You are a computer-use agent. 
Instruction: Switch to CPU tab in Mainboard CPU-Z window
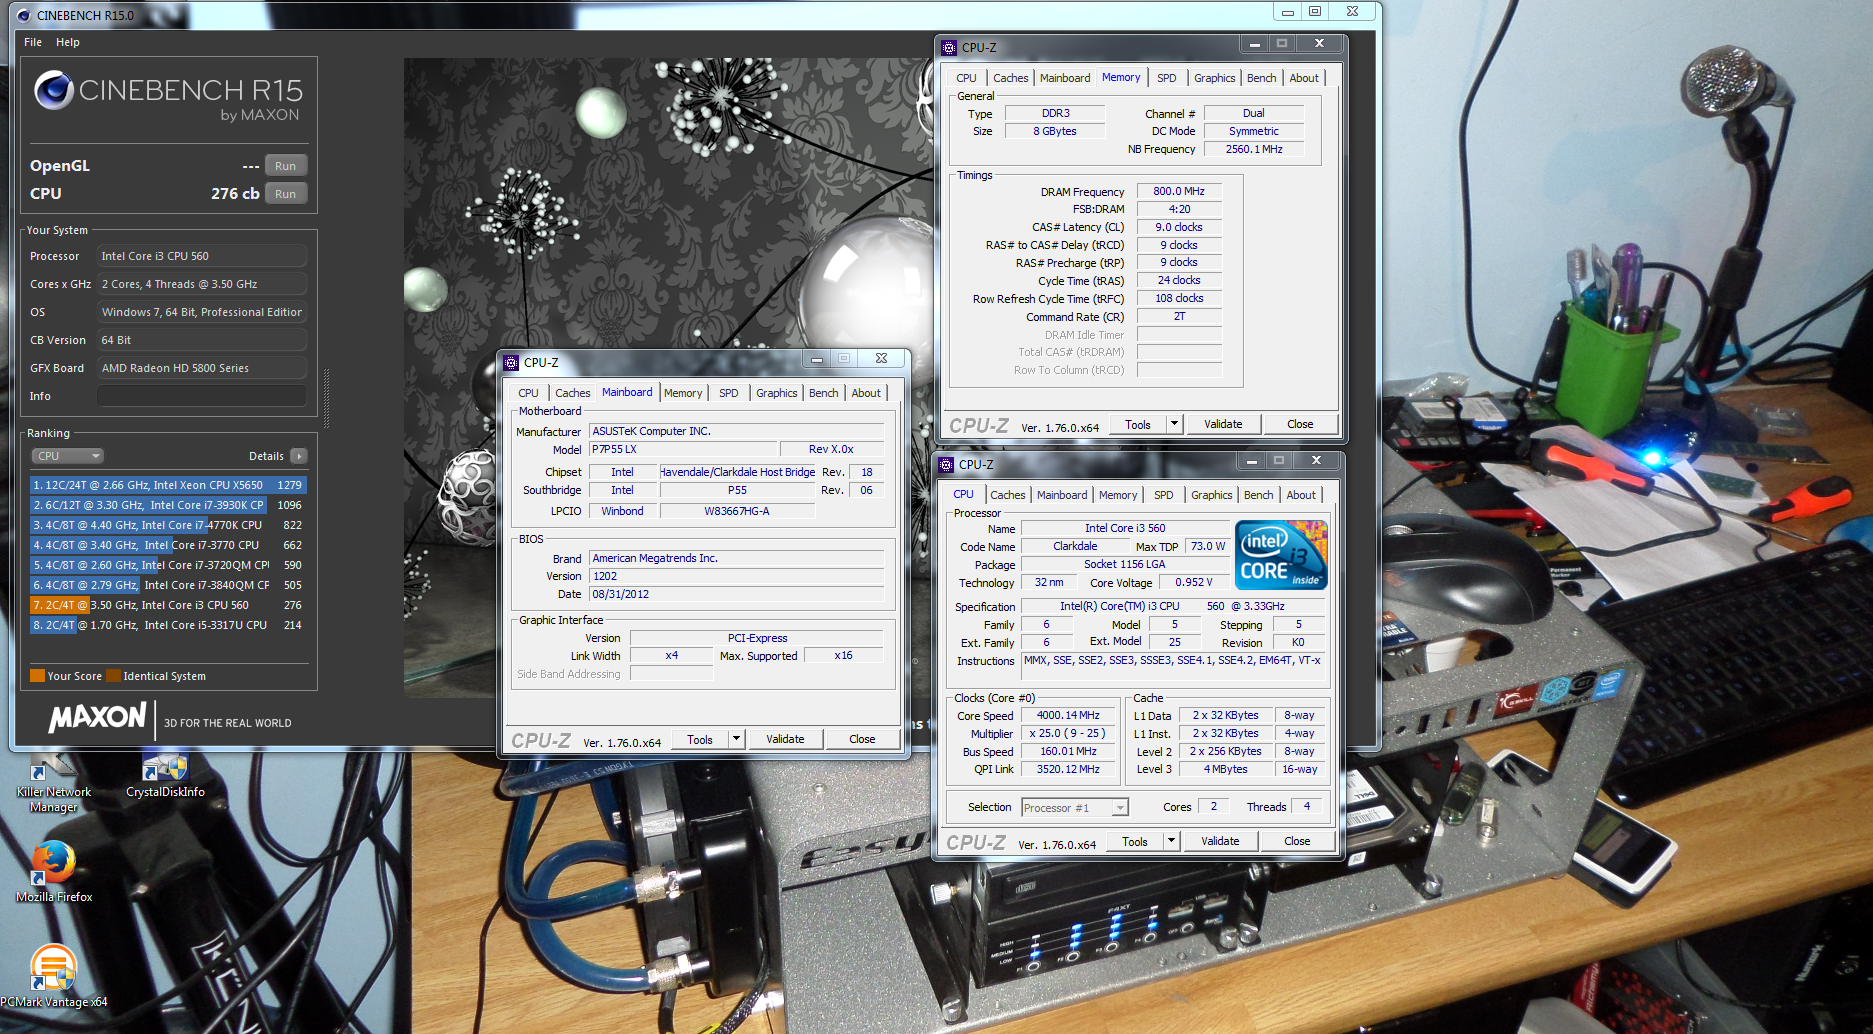pos(528,393)
